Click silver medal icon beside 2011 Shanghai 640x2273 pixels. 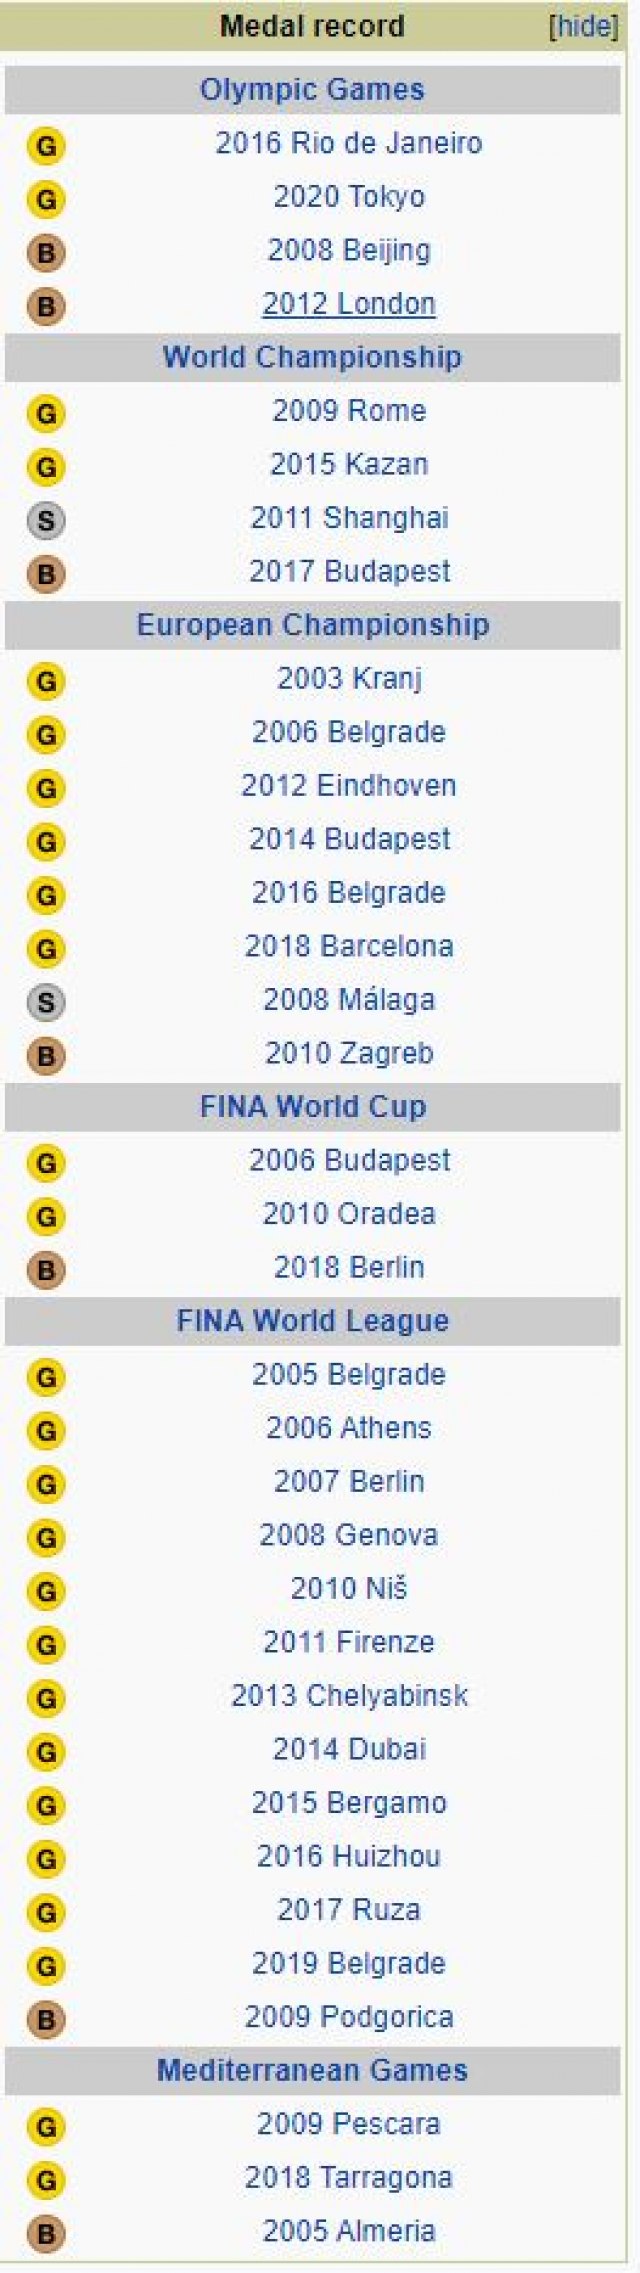click(x=46, y=520)
